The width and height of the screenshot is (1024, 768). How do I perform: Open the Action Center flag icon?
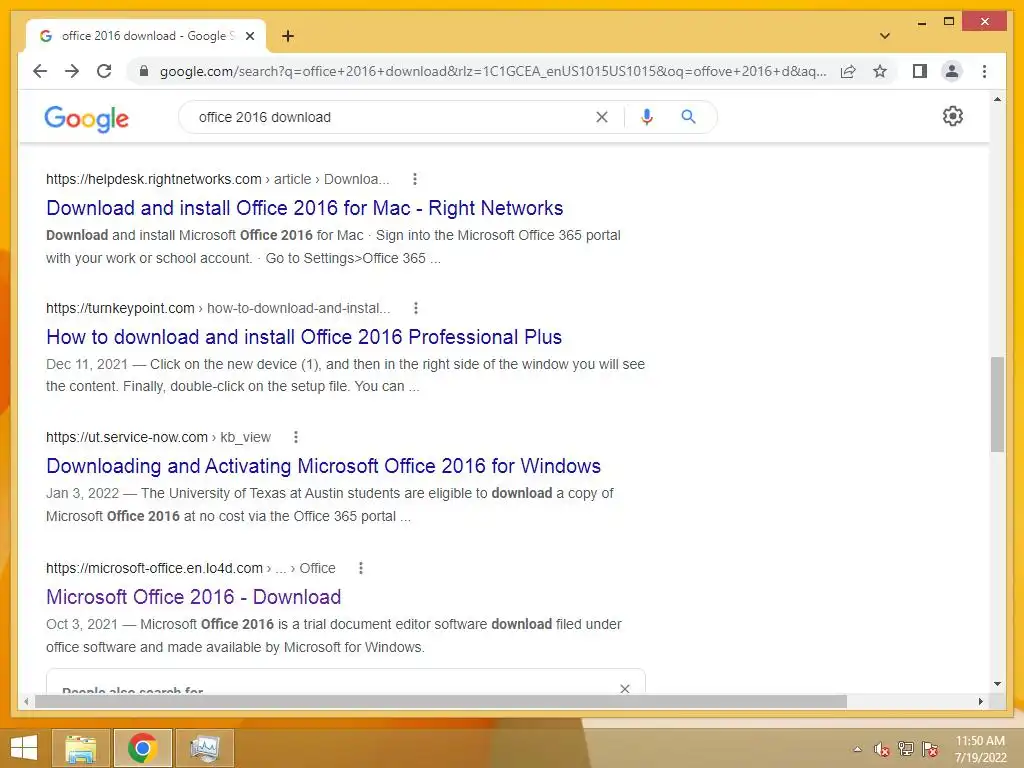(x=930, y=749)
